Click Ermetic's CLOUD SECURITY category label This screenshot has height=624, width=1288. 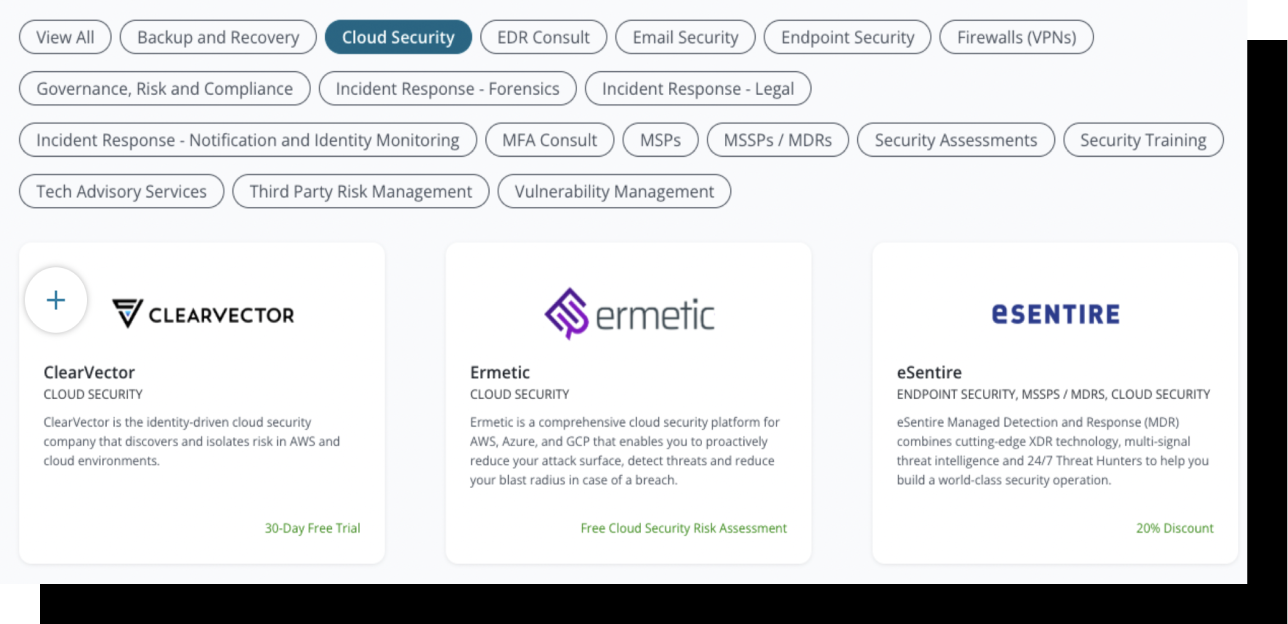point(520,394)
